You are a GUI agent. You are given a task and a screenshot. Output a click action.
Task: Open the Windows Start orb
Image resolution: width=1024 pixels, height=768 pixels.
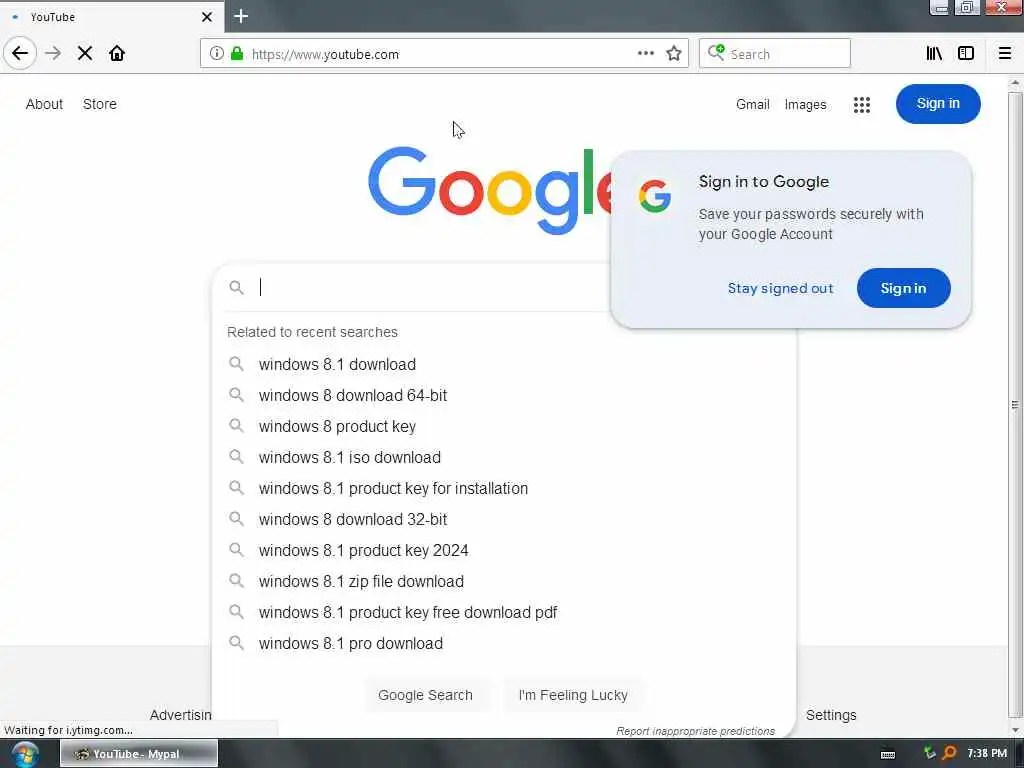25,754
